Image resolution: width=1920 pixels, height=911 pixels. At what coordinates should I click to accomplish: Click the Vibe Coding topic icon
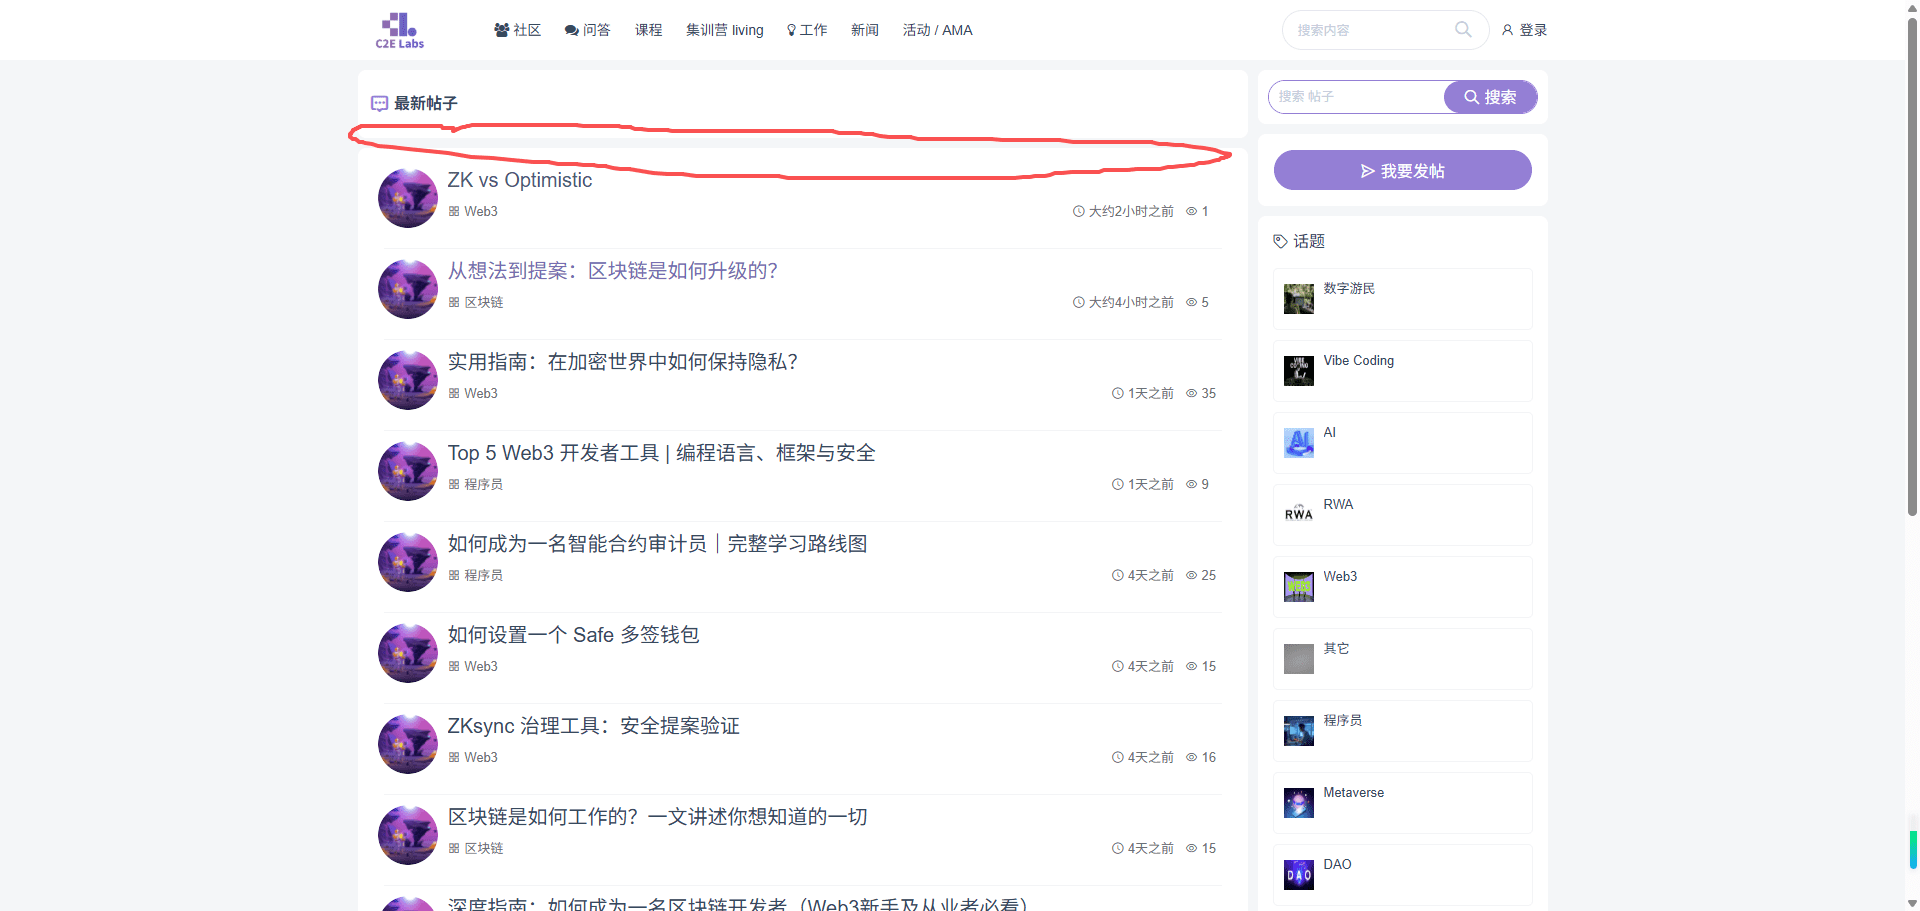[x=1298, y=371]
